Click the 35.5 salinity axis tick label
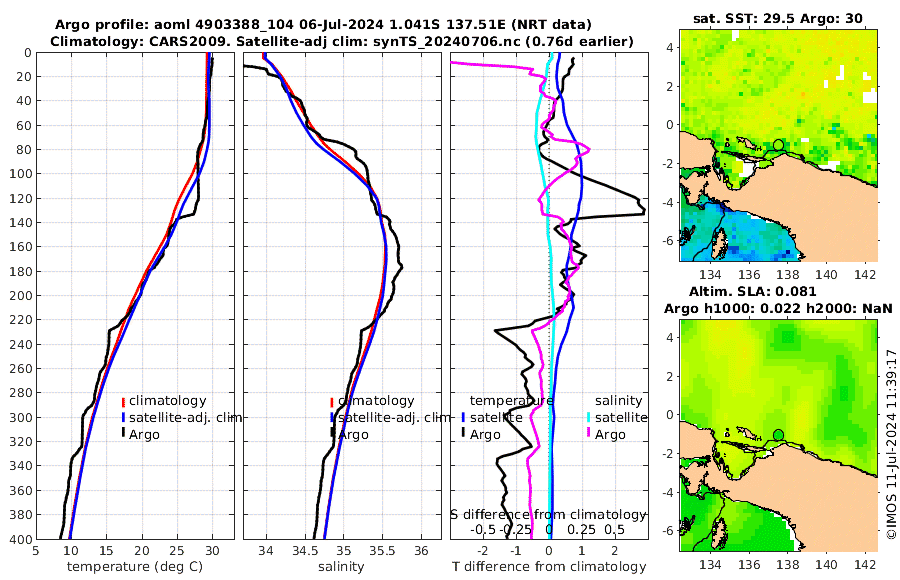 [x=382, y=551]
